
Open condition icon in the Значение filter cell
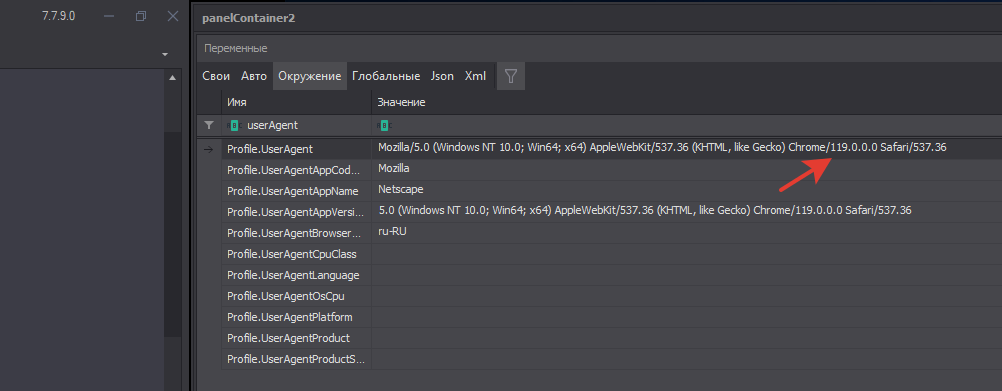384,126
